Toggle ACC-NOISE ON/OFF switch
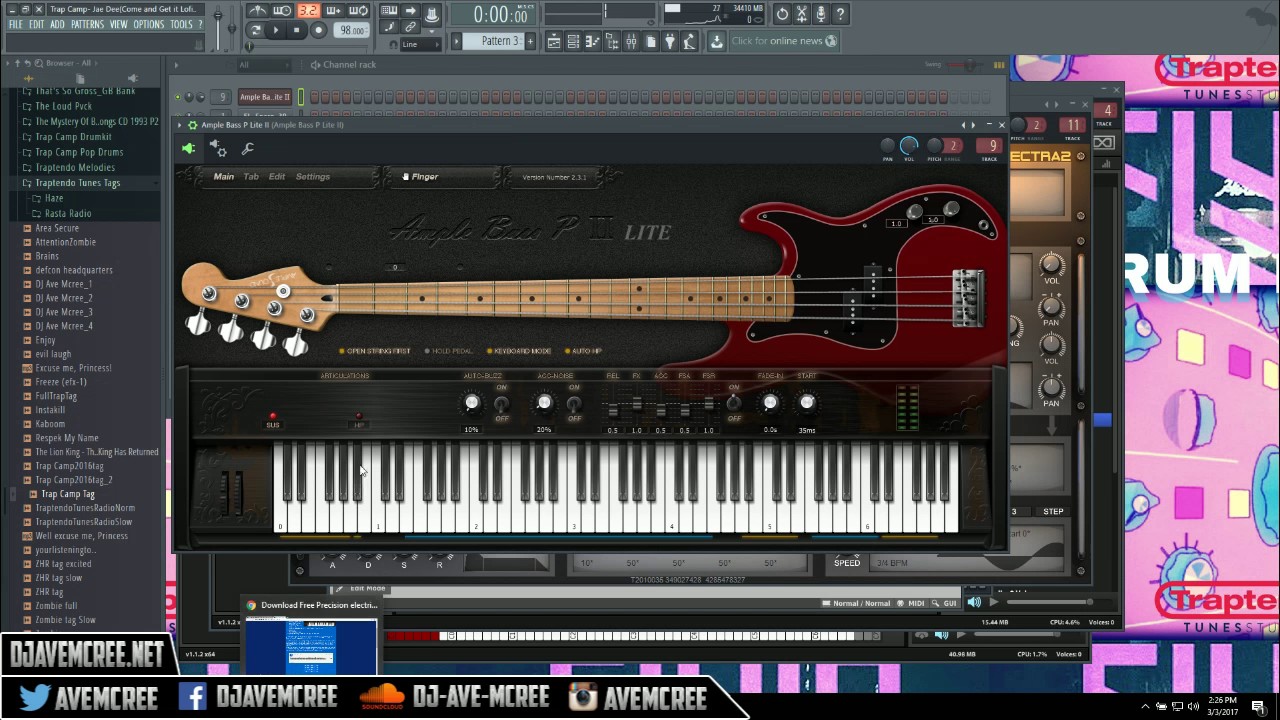Screen dimensions: 1280x720 coord(573,404)
